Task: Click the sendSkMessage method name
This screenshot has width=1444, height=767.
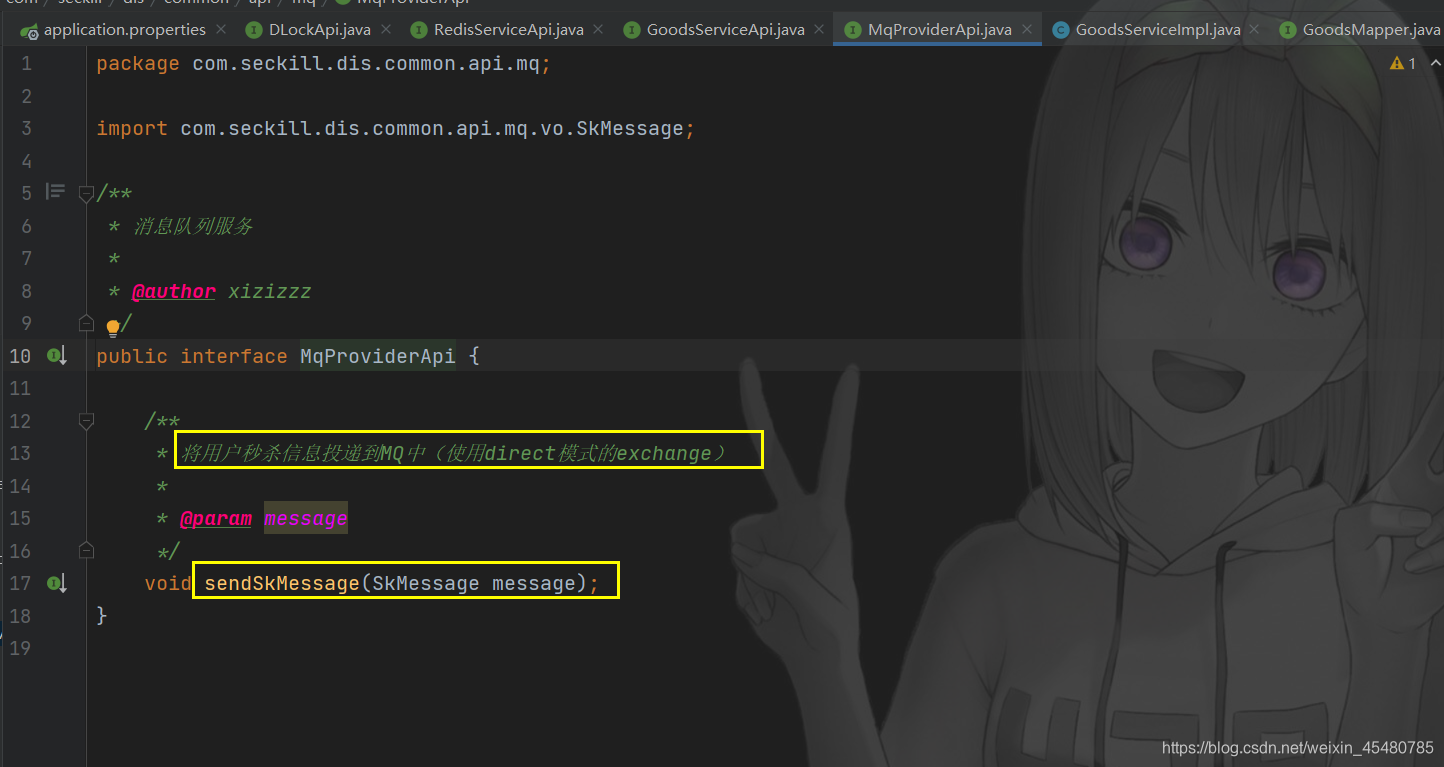Action: 282,583
